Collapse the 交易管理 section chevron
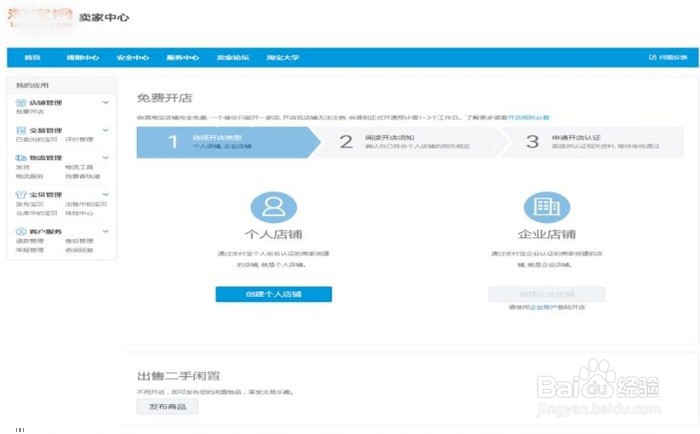The image size is (700, 434). [x=105, y=130]
